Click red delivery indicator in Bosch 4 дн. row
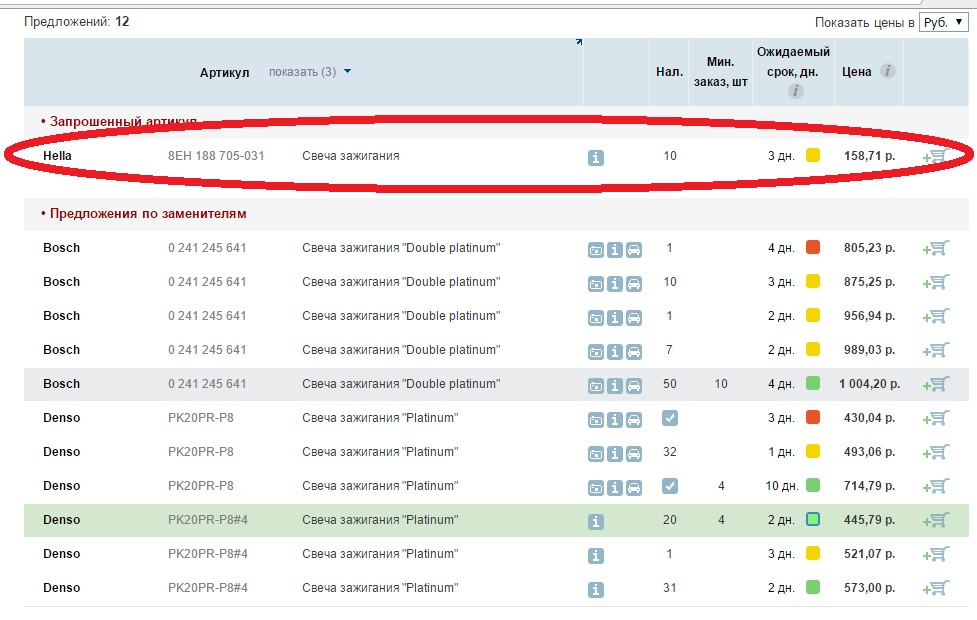This screenshot has height=620, width=977. coord(813,248)
